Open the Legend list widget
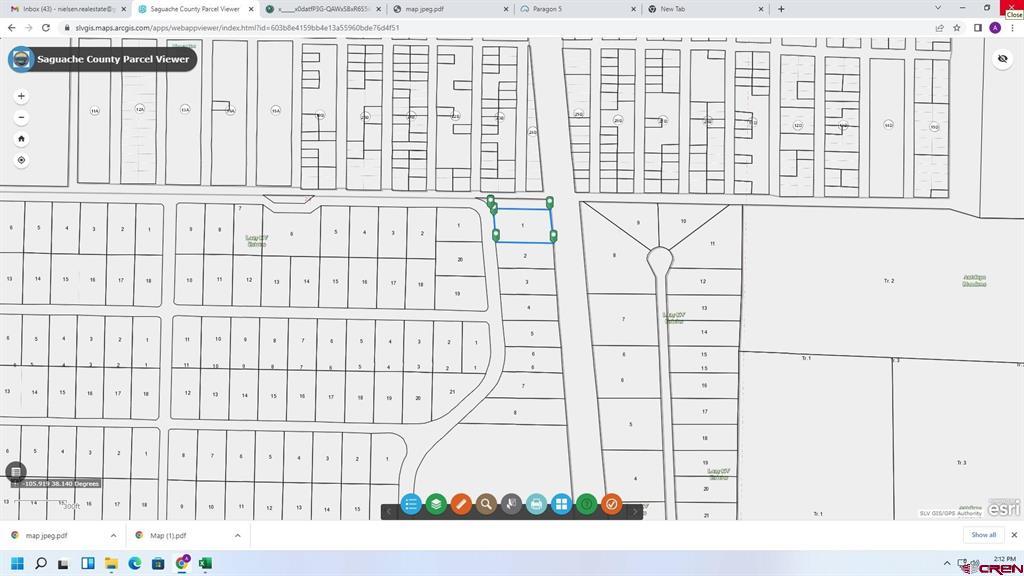 (411, 505)
